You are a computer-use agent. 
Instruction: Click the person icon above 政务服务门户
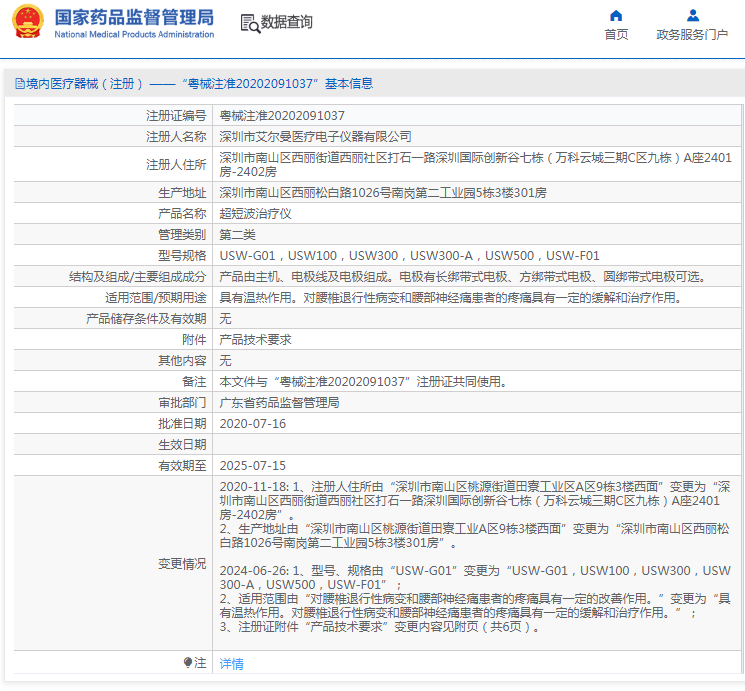[692, 15]
